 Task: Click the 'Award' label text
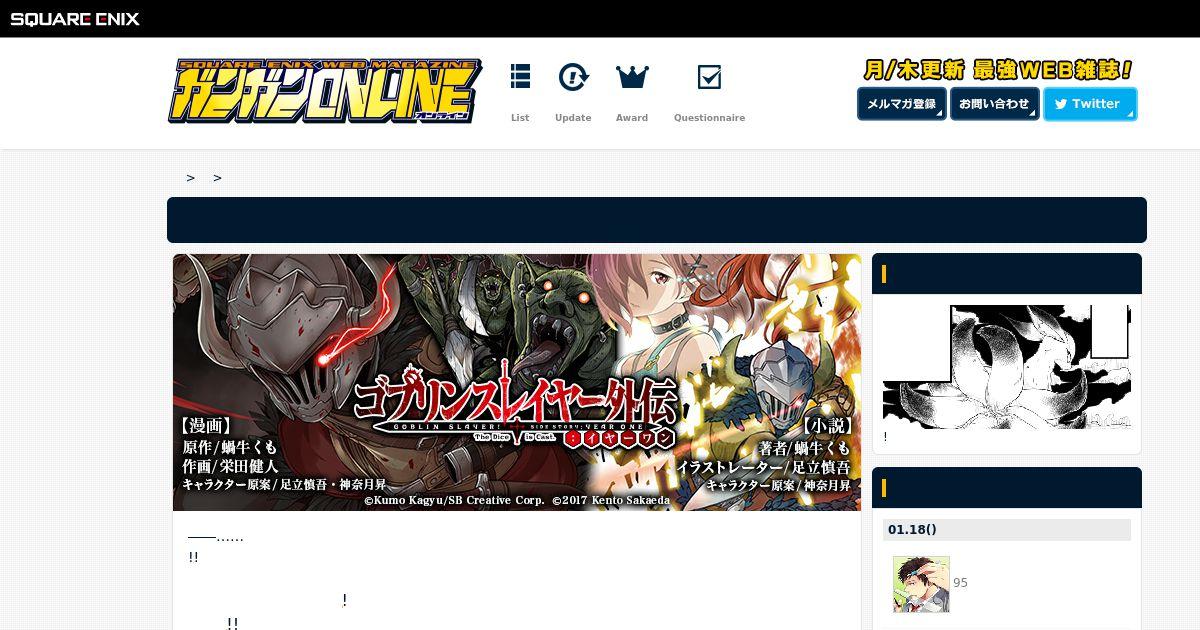point(632,118)
